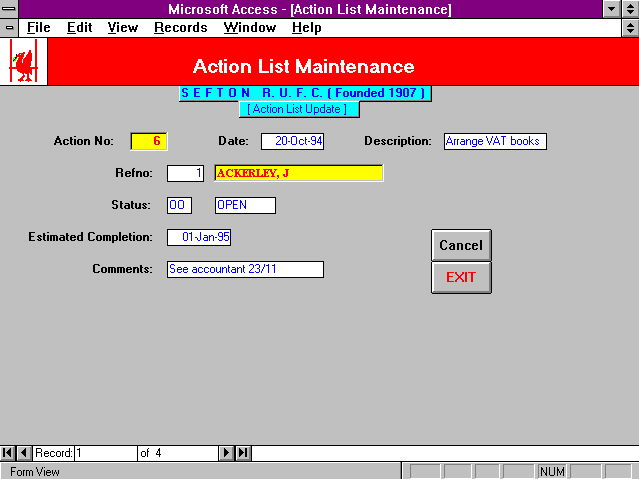Select the ACKERLEY, J name field

tap(299, 173)
